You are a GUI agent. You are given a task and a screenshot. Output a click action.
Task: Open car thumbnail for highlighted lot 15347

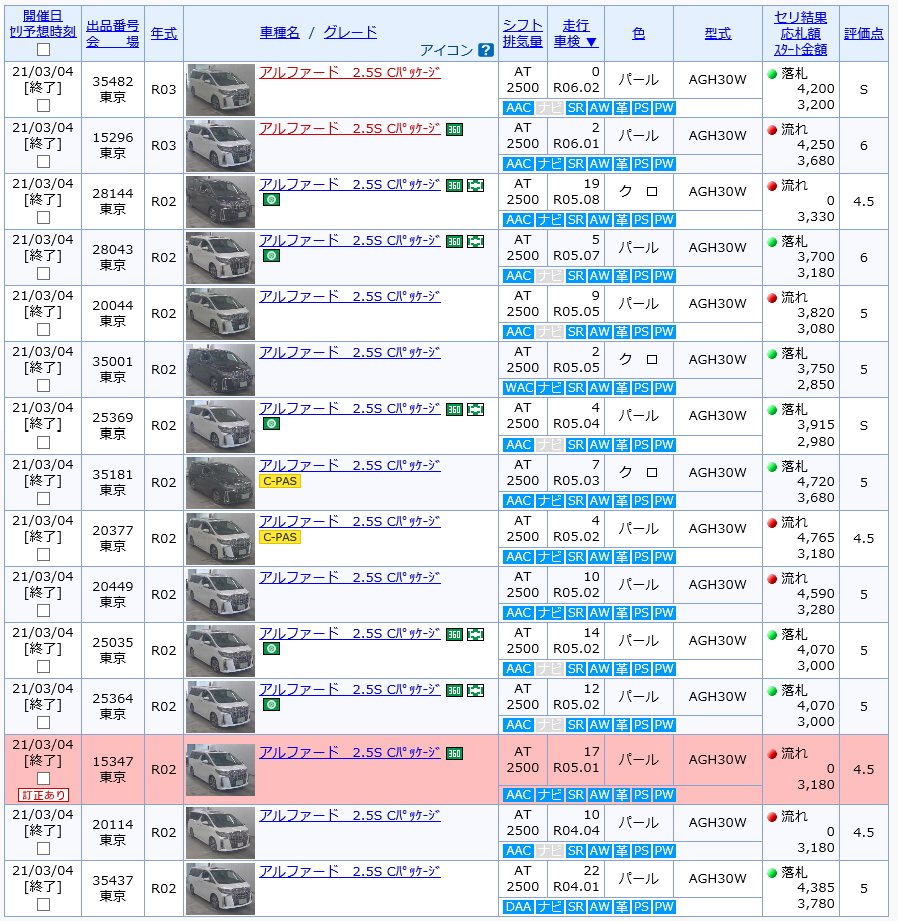pos(220,769)
